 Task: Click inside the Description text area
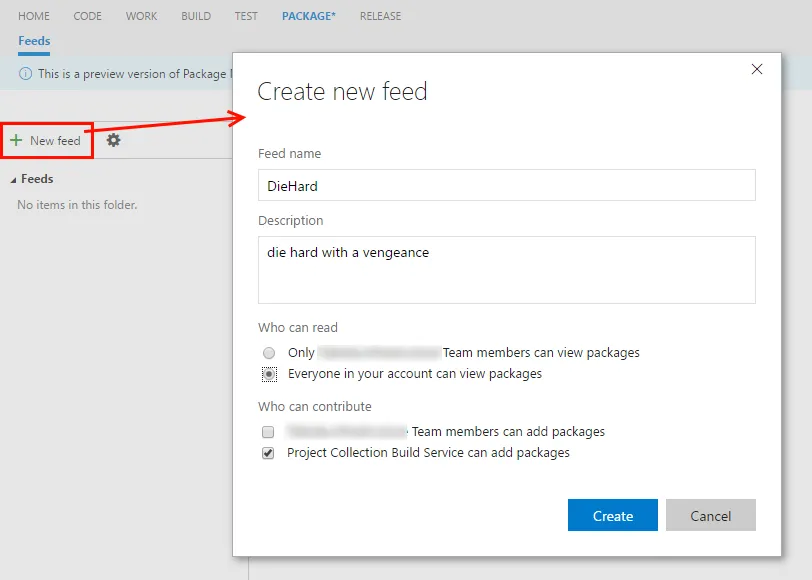(x=505, y=268)
